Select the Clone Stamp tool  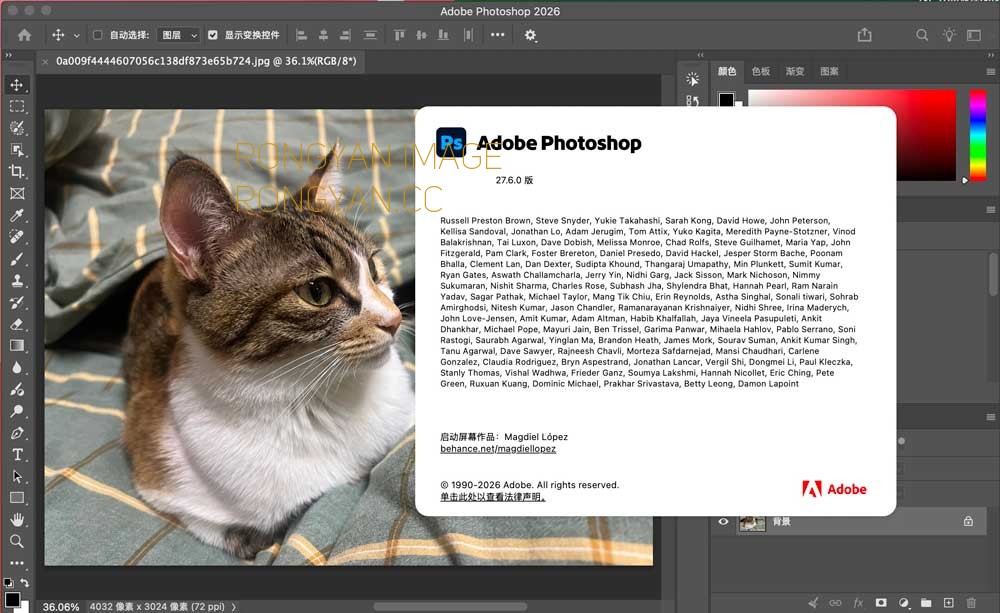17,280
